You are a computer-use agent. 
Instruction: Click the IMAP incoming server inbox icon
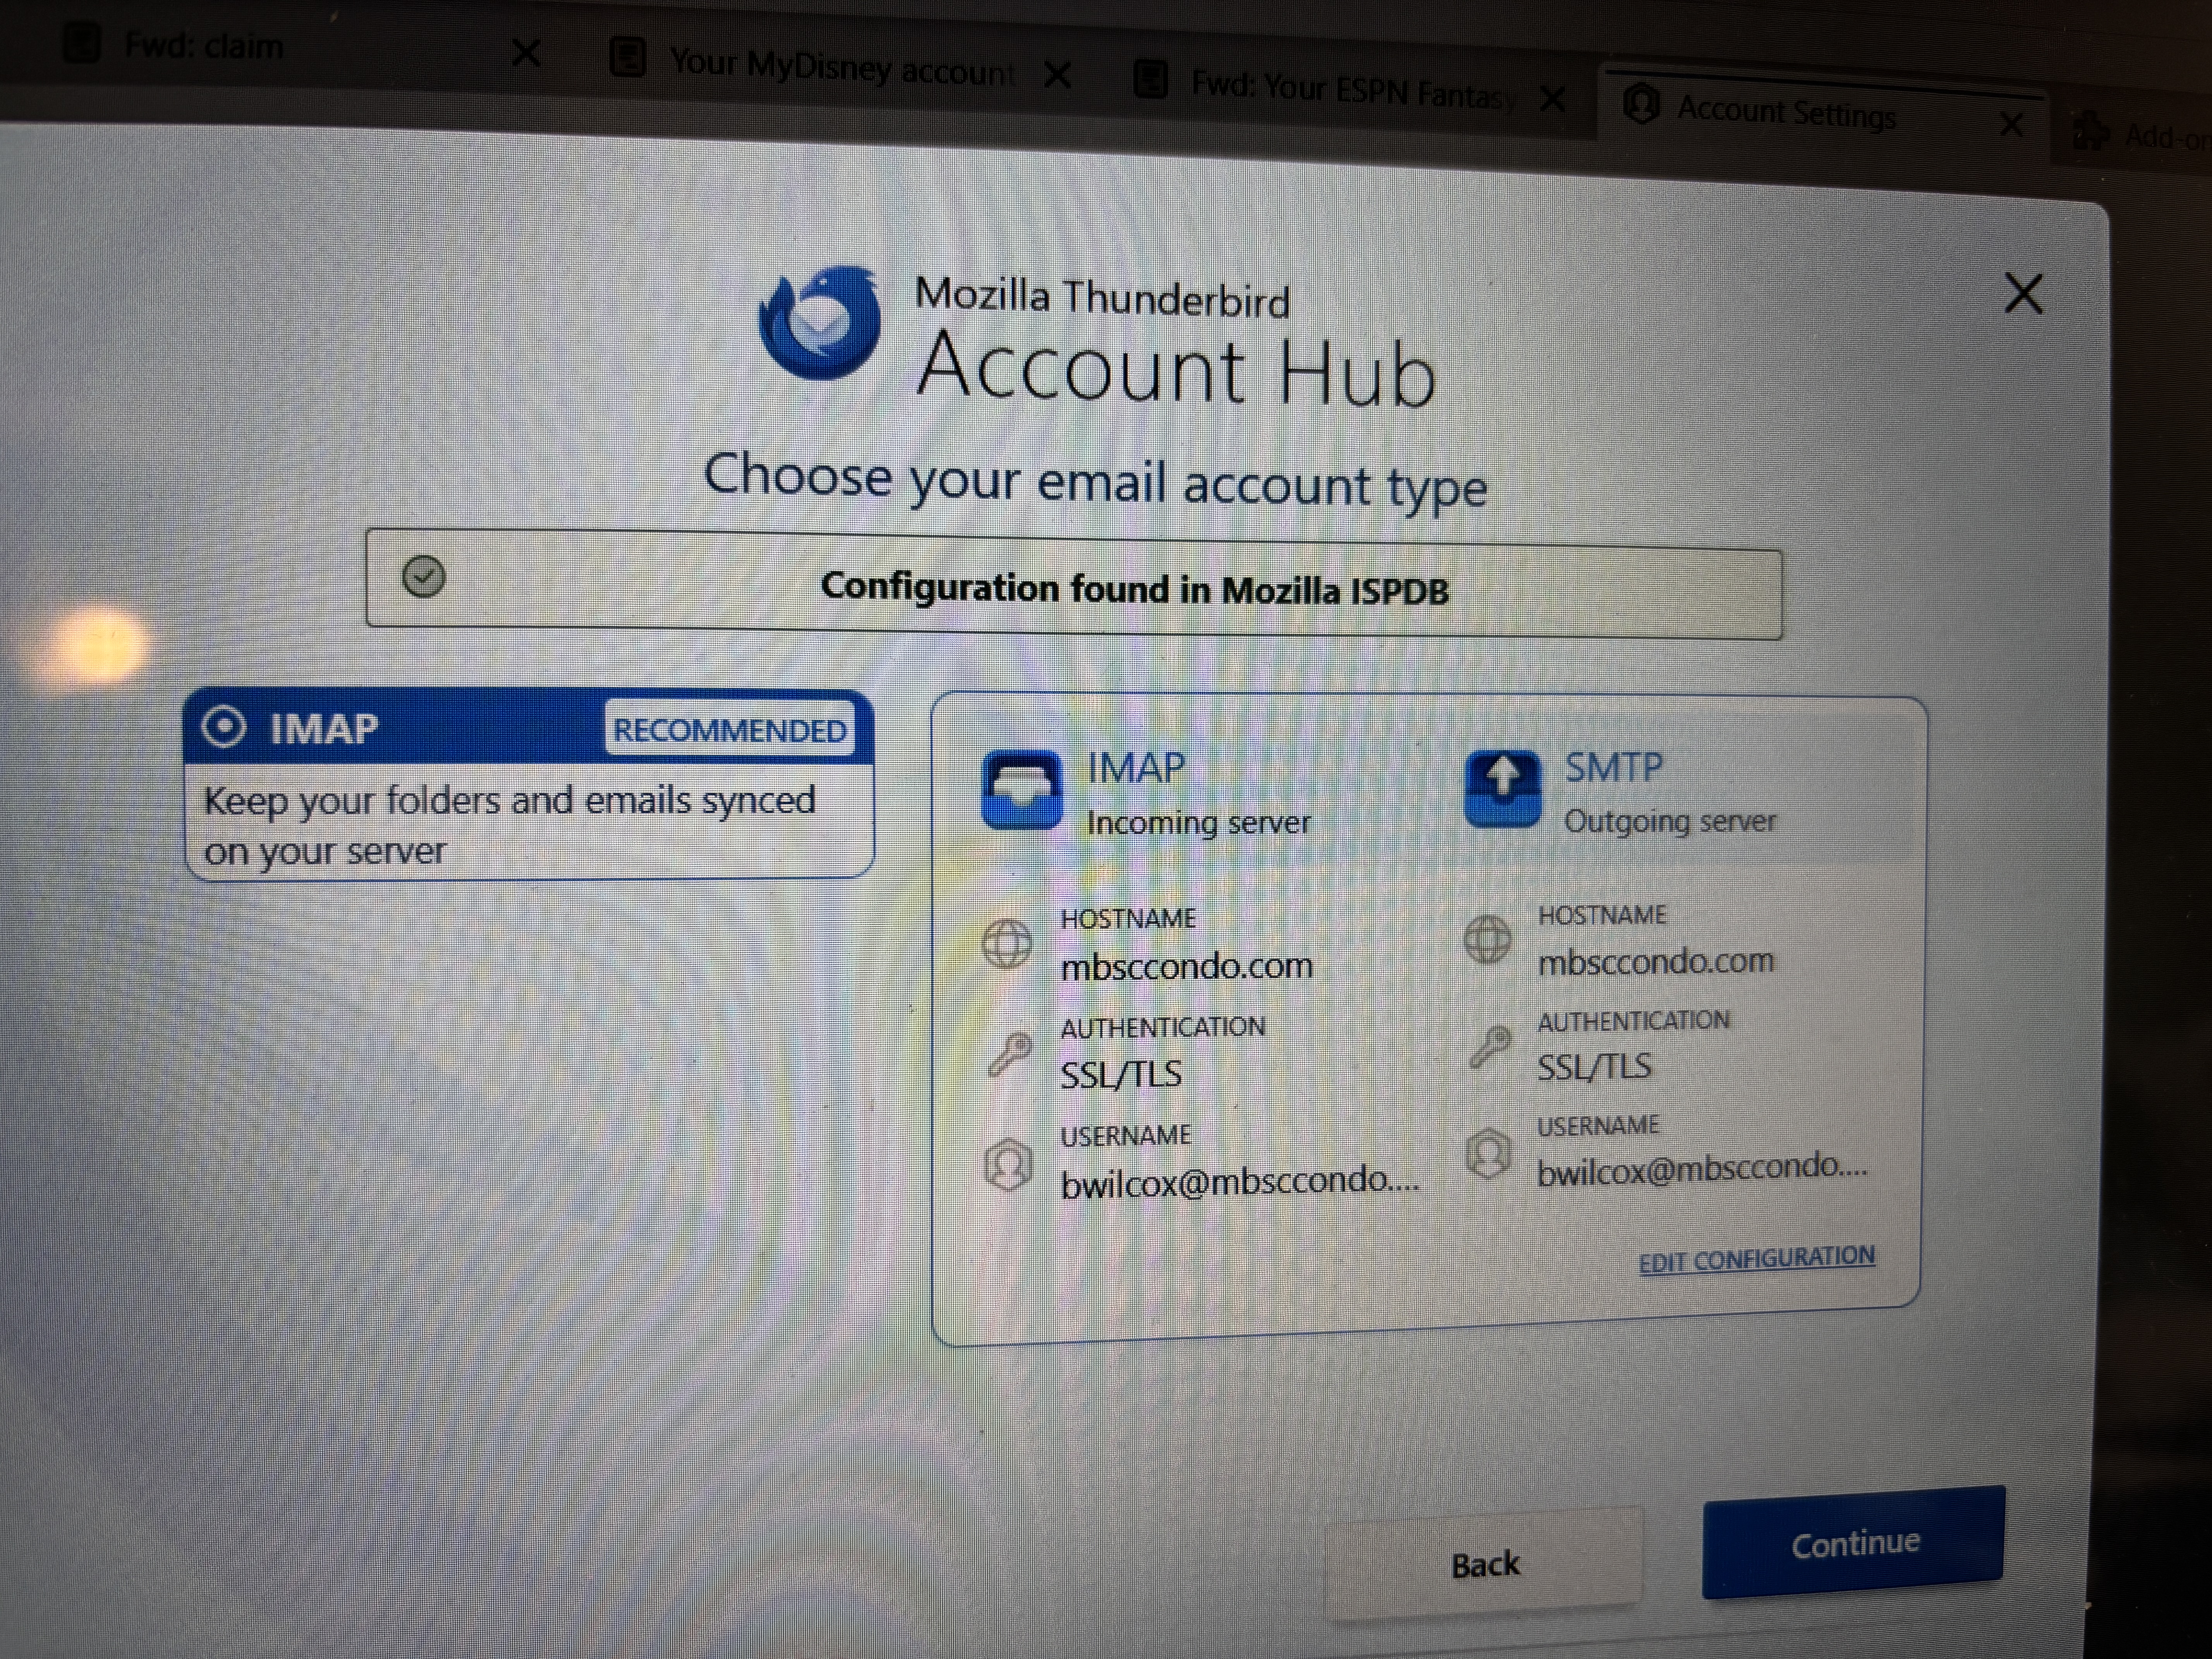pos(1021,790)
